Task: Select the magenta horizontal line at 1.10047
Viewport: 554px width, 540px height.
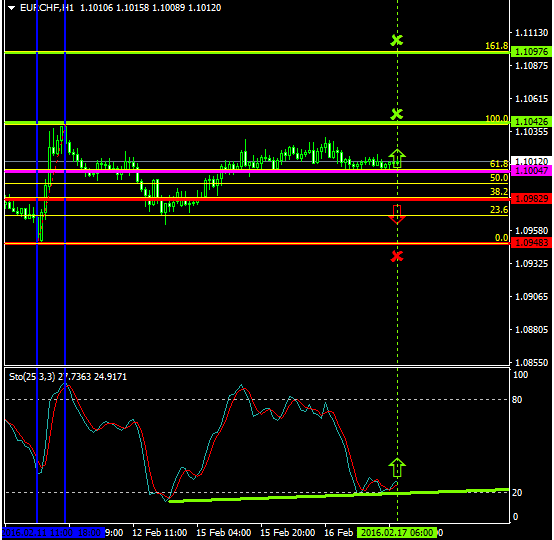Action: coord(257,171)
